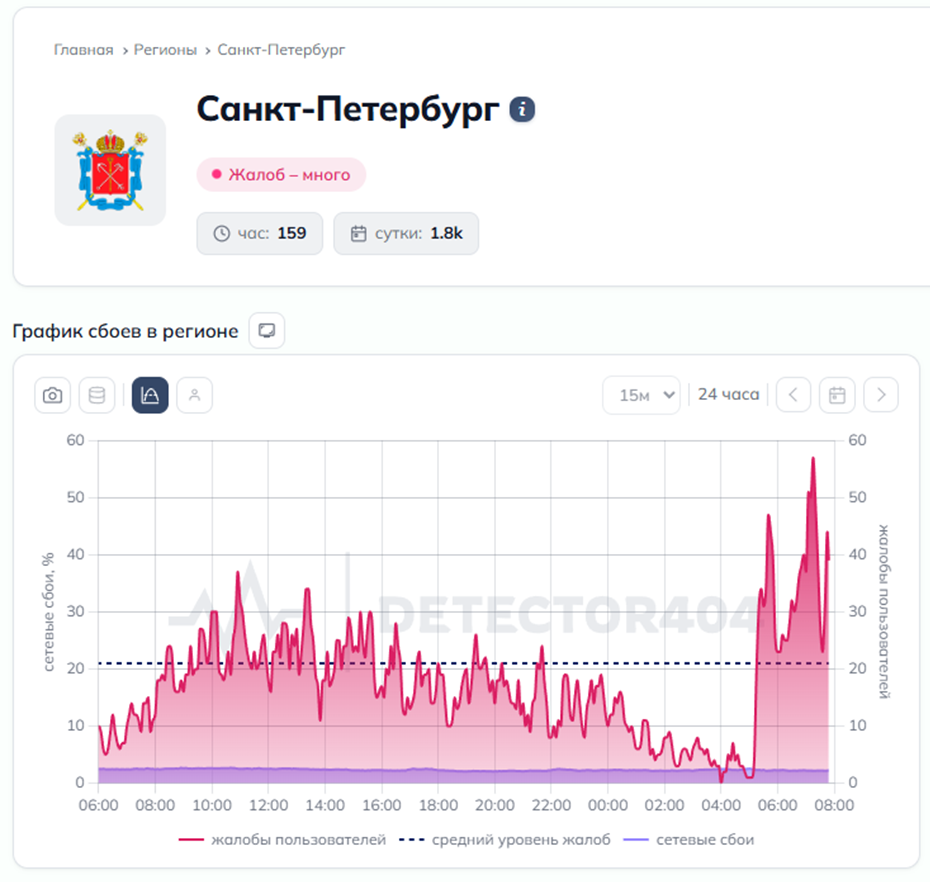Click the purple line swatch in the legend

(636, 840)
